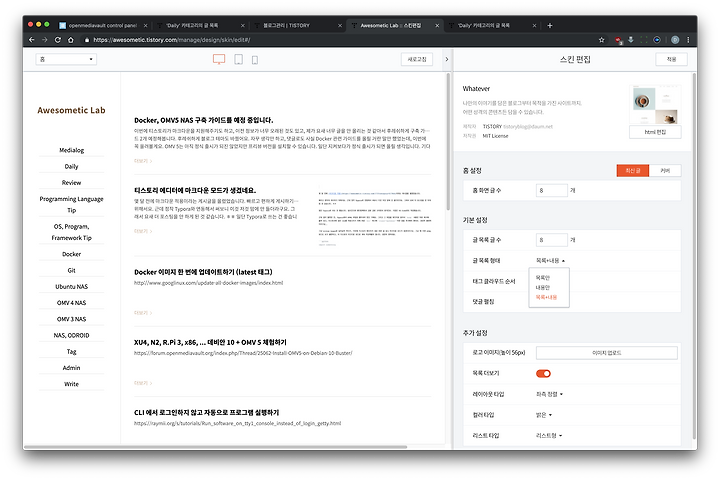Screen dimensions: 720x480
Task: Bookmark this page with the star icon
Action: [x=602, y=40]
